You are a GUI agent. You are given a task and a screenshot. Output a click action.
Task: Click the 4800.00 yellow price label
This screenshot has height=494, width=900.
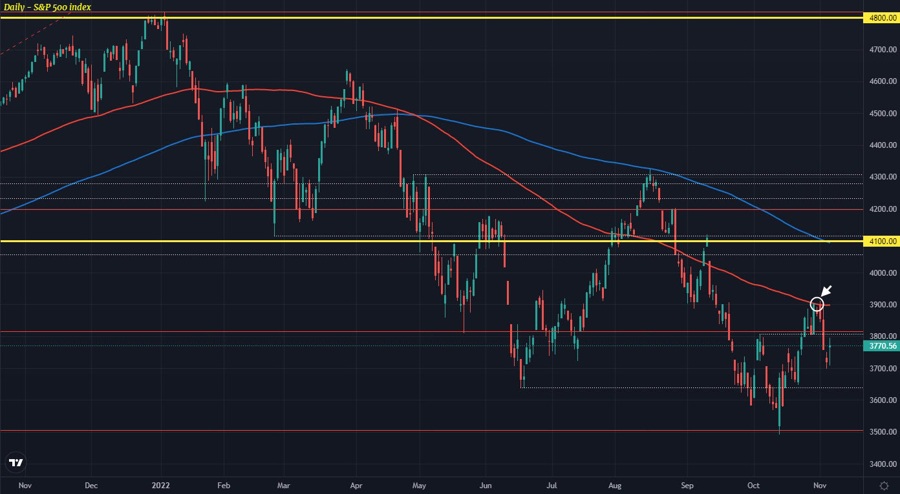pos(882,18)
